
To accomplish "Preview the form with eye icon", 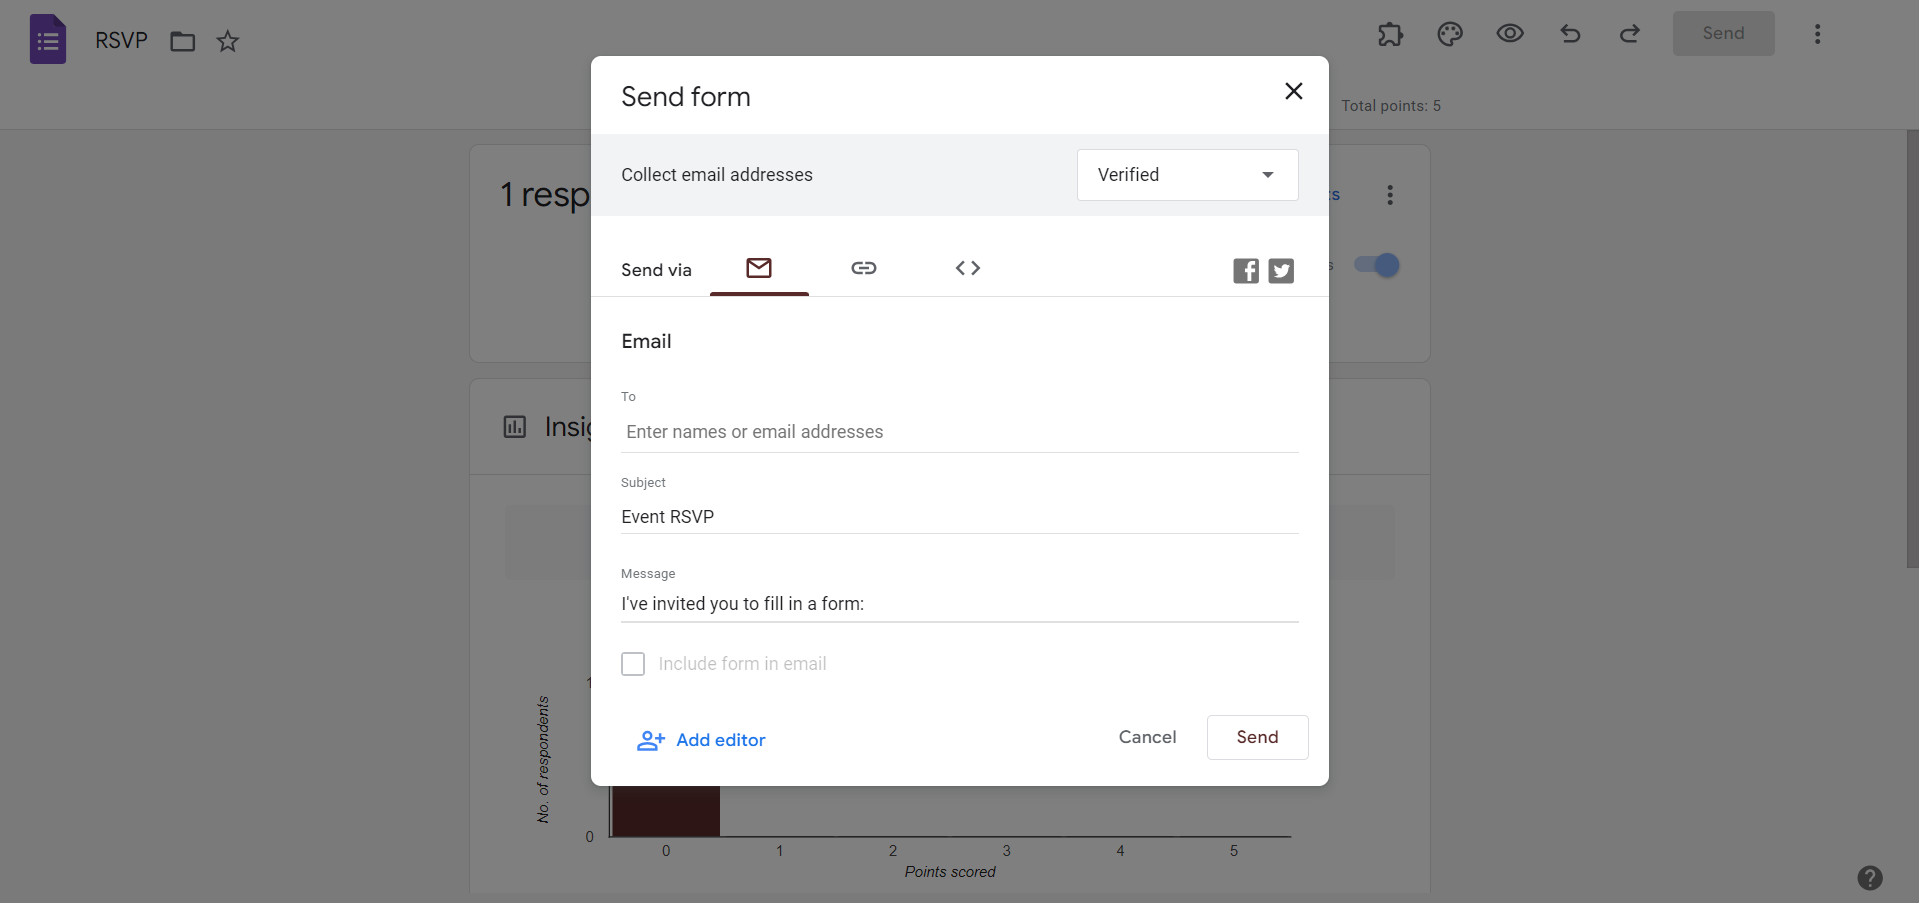I will pos(1510,34).
